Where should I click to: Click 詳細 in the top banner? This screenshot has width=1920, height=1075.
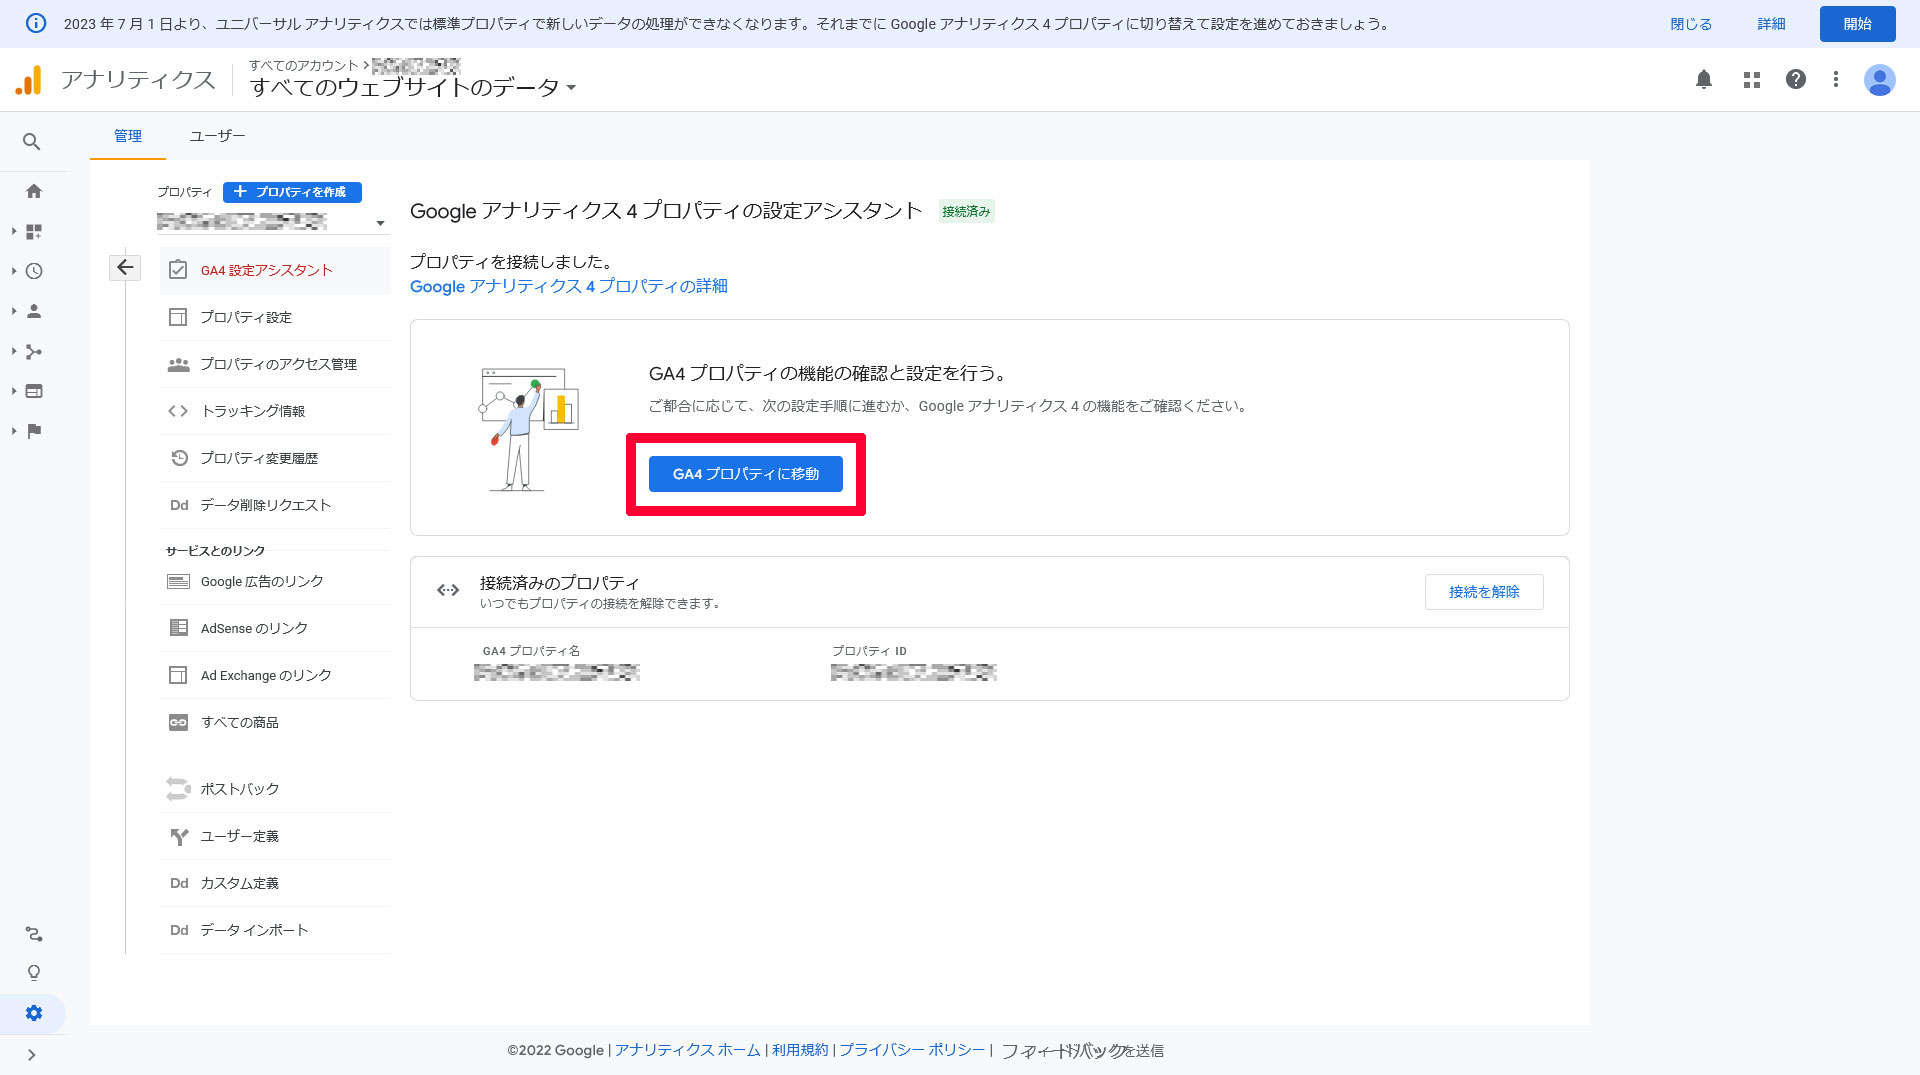tap(1771, 24)
